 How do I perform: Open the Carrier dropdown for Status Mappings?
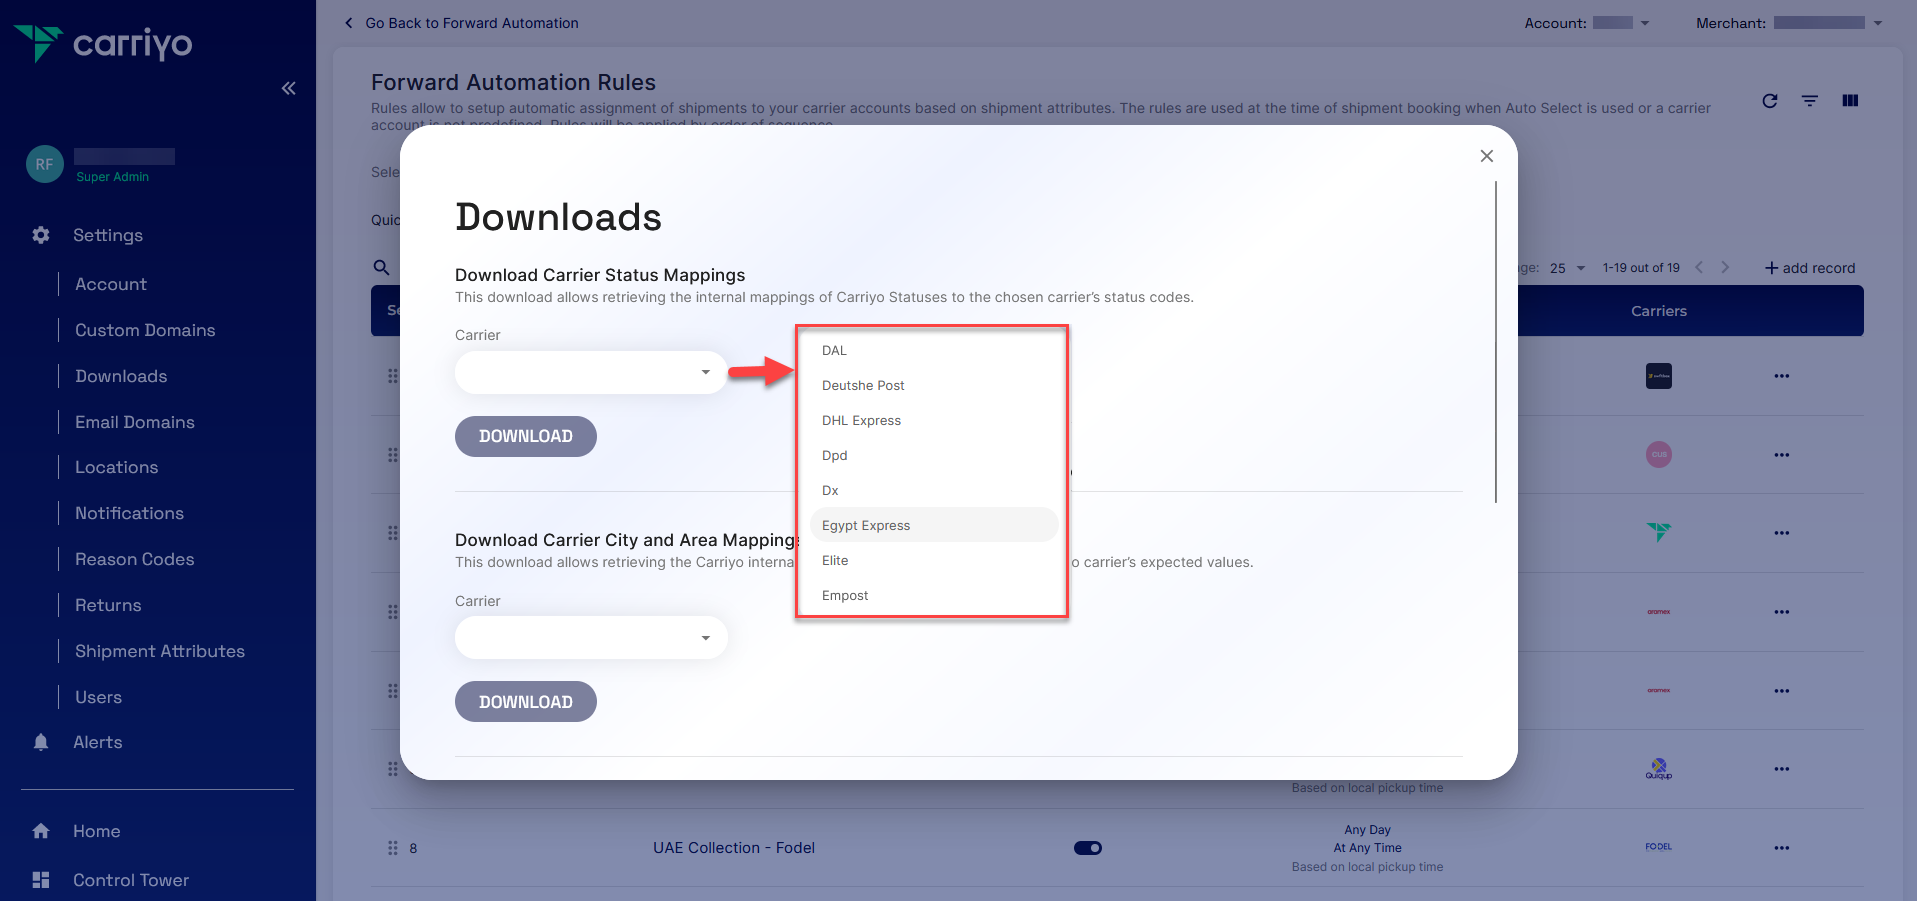pos(591,372)
